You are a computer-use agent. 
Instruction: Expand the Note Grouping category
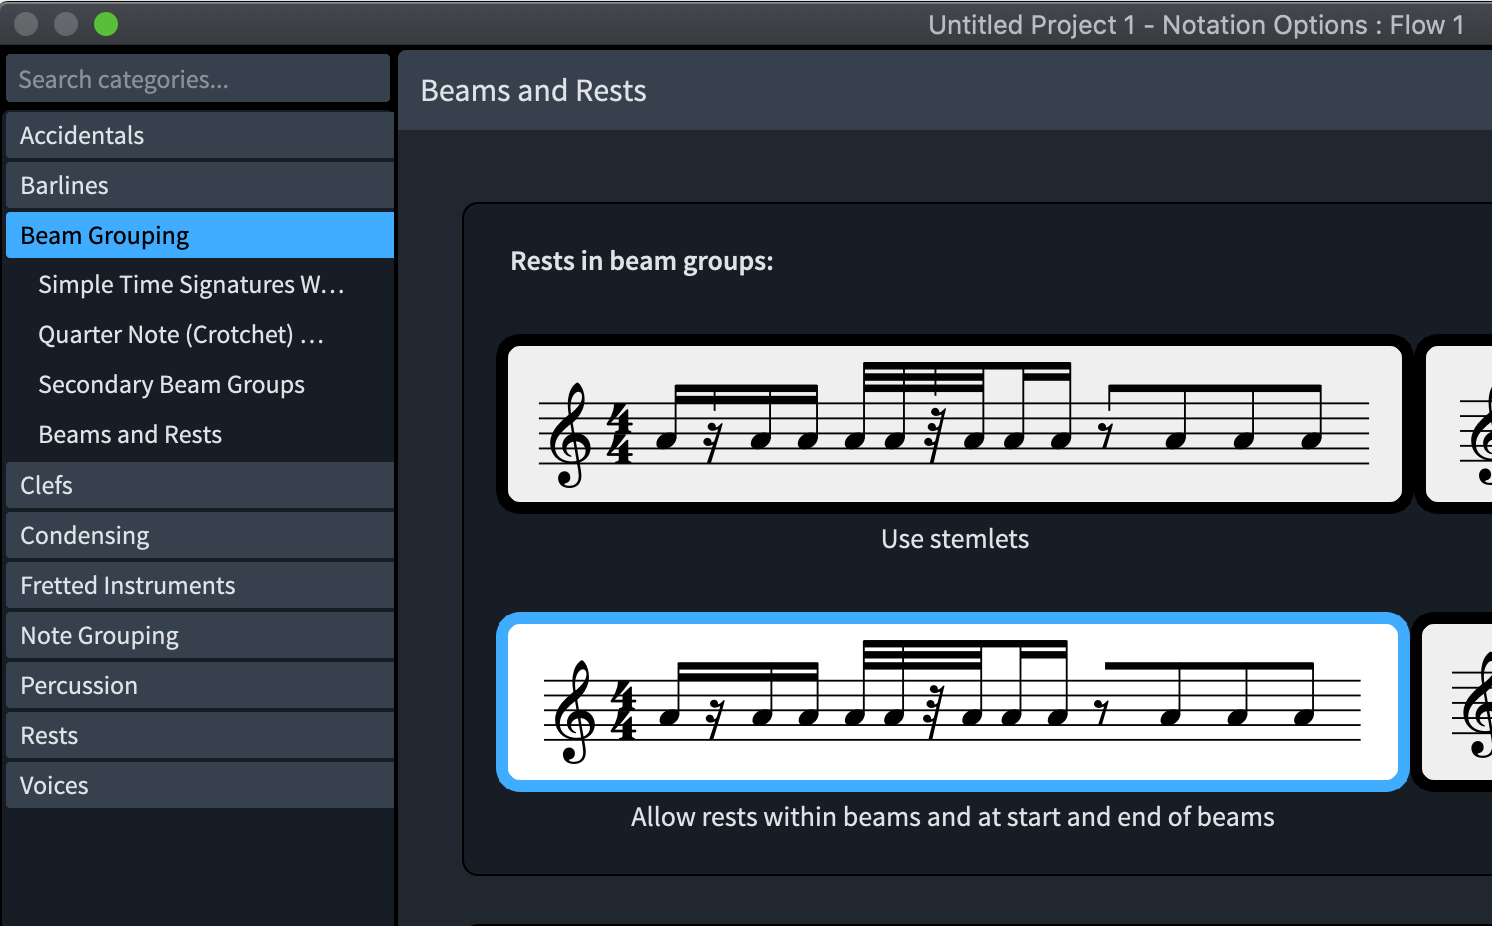click(199, 635)
